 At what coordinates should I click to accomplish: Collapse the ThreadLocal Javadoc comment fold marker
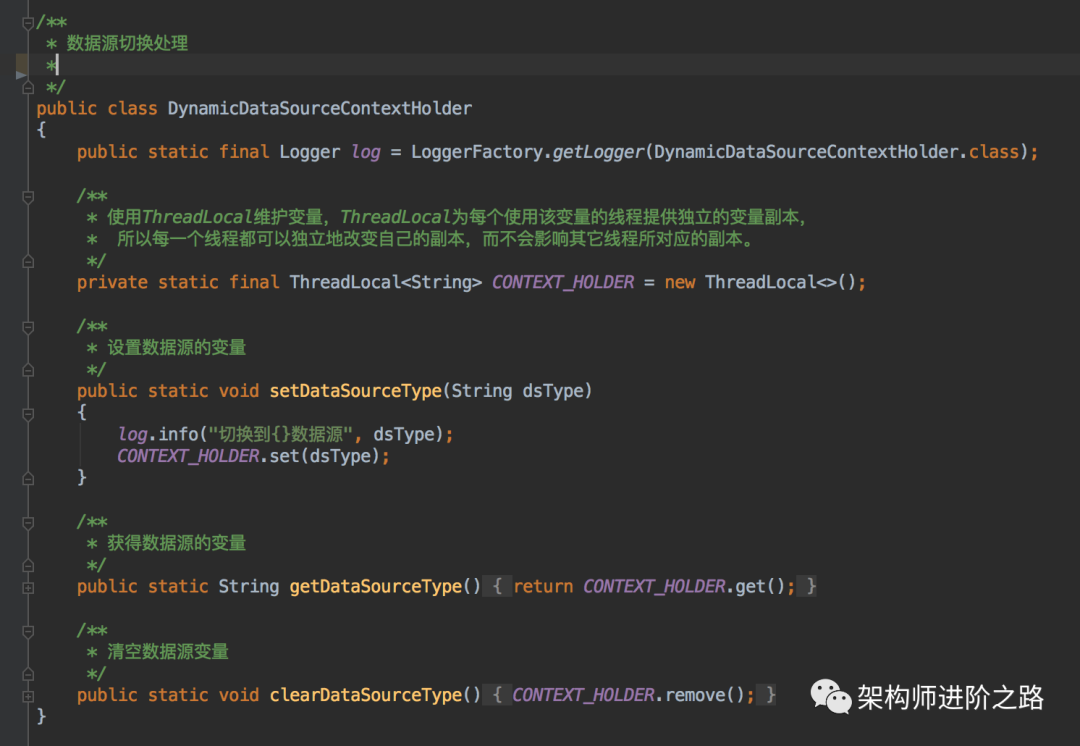28,197
